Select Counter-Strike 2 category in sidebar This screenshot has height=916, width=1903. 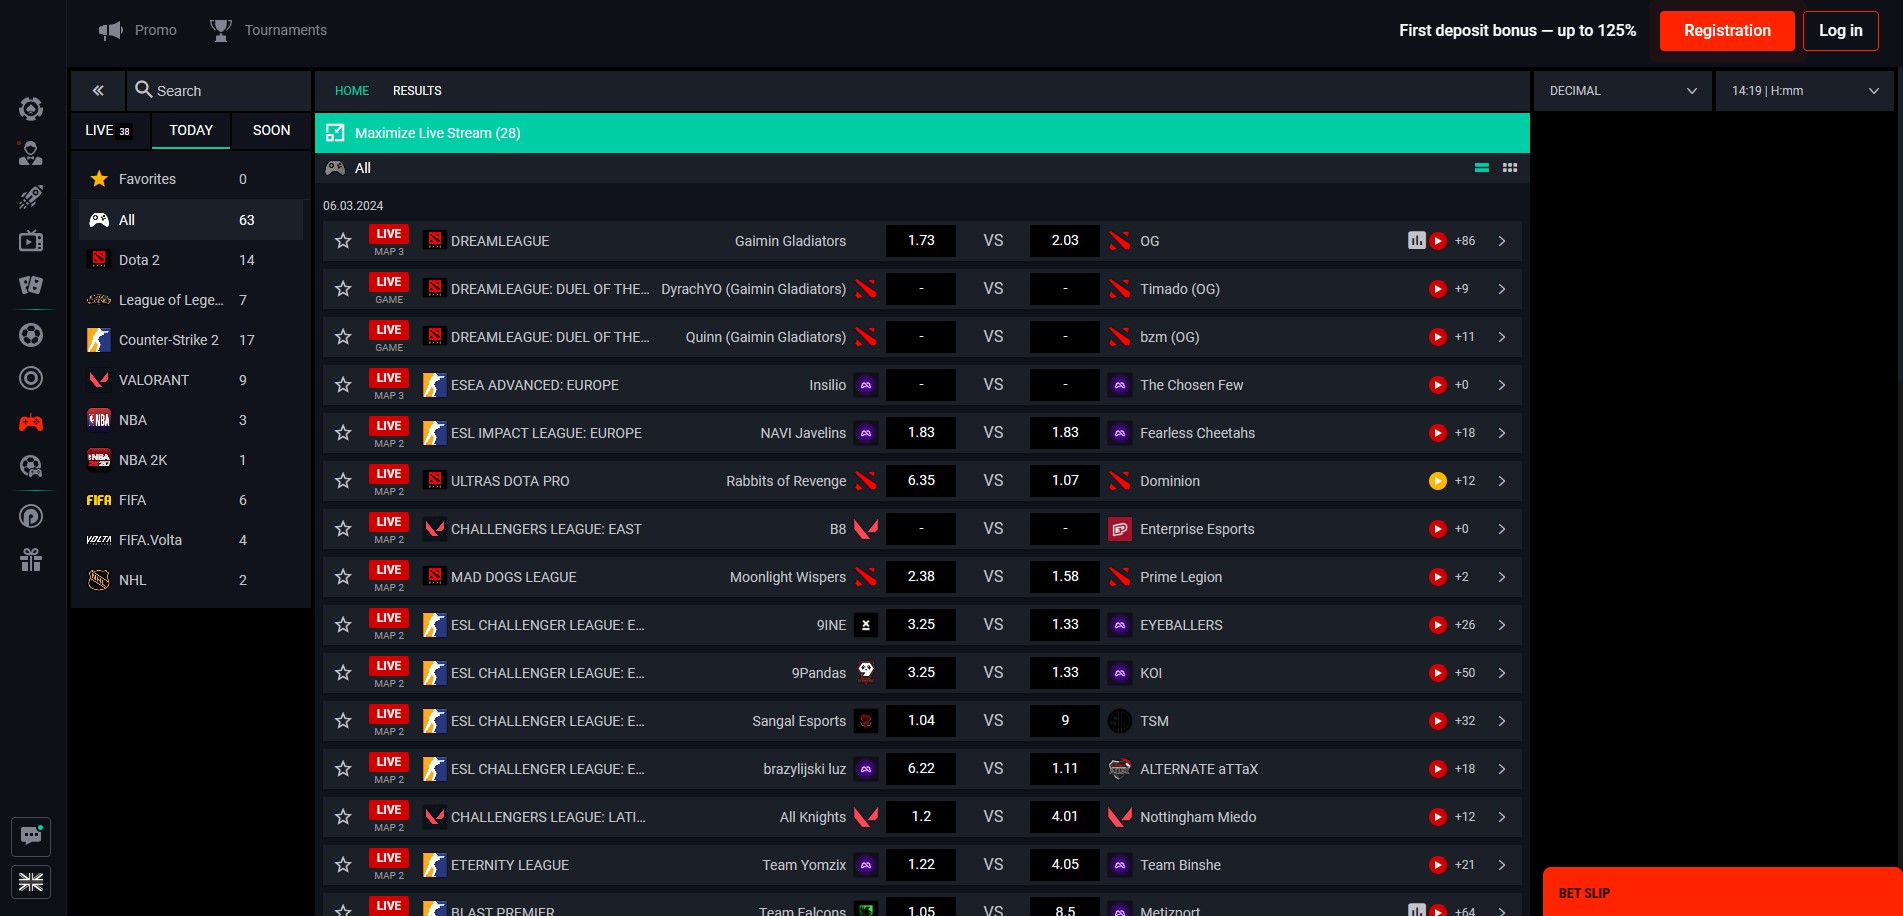pyautogui.click(x=190, y=340)
